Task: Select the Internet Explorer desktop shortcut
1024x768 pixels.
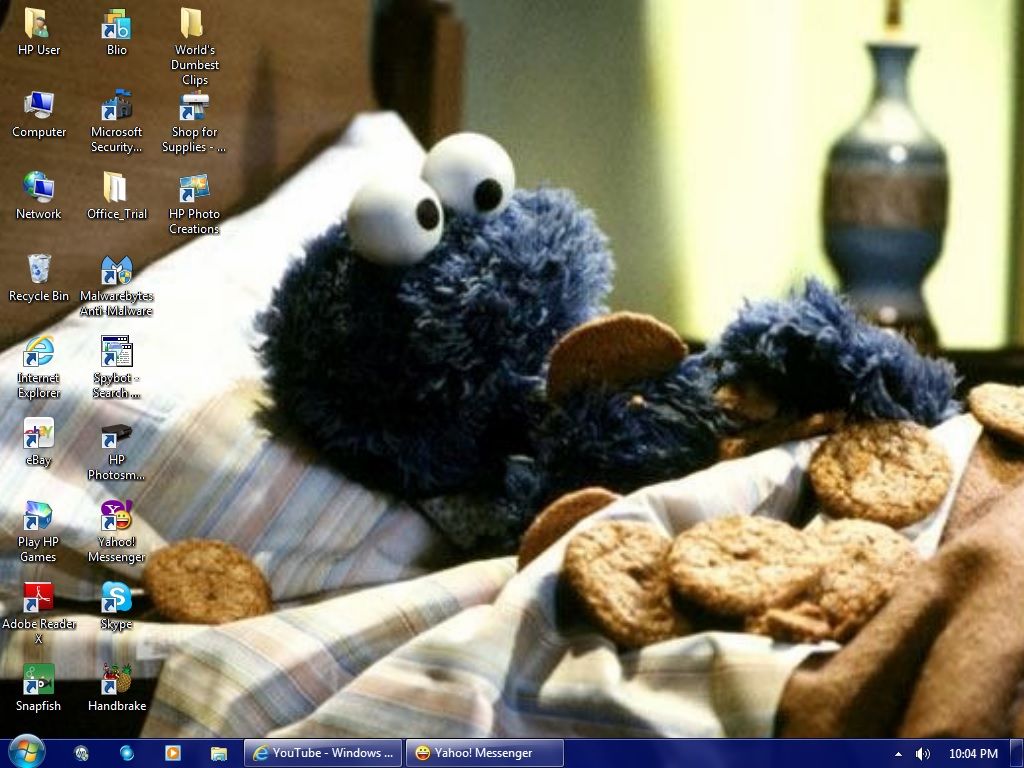Action: (x=39, y=367)
